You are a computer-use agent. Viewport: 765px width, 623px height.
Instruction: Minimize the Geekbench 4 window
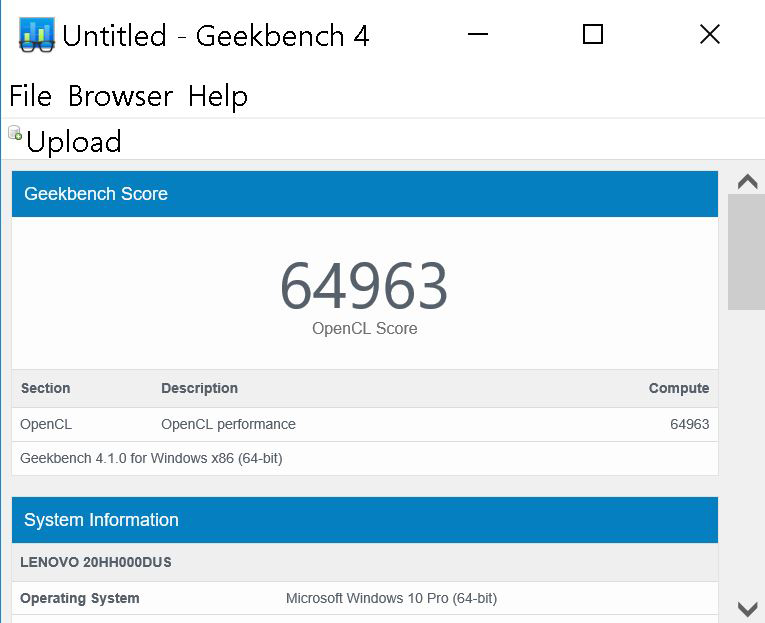pos(477,35)
